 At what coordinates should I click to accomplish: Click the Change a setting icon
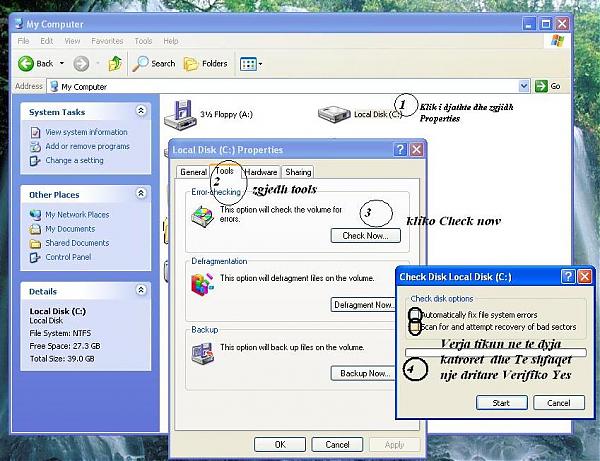pos(35,161)
